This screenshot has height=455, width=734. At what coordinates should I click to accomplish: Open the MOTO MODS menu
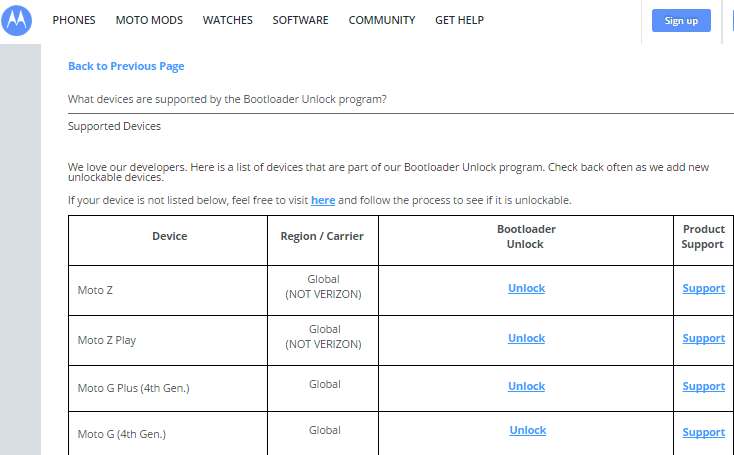point(149,20)
